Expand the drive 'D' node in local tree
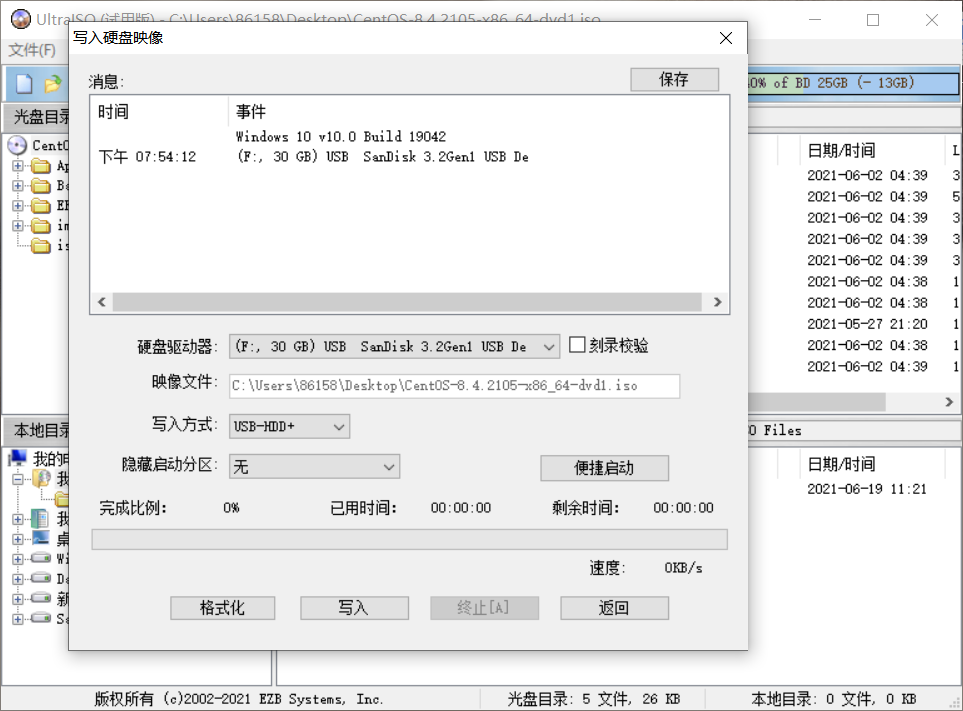The width and height of the screenshot is (963, 711). pyautogui.click(x=18, y=579)
